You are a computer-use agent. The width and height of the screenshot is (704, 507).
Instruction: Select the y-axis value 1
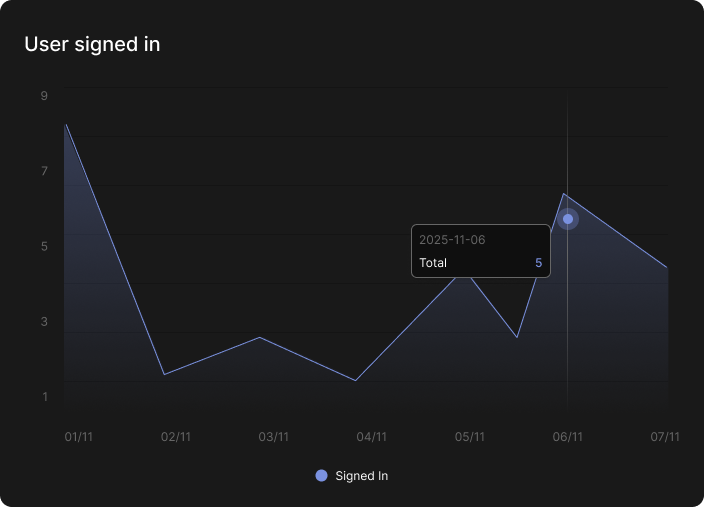[x=44, y=397]
